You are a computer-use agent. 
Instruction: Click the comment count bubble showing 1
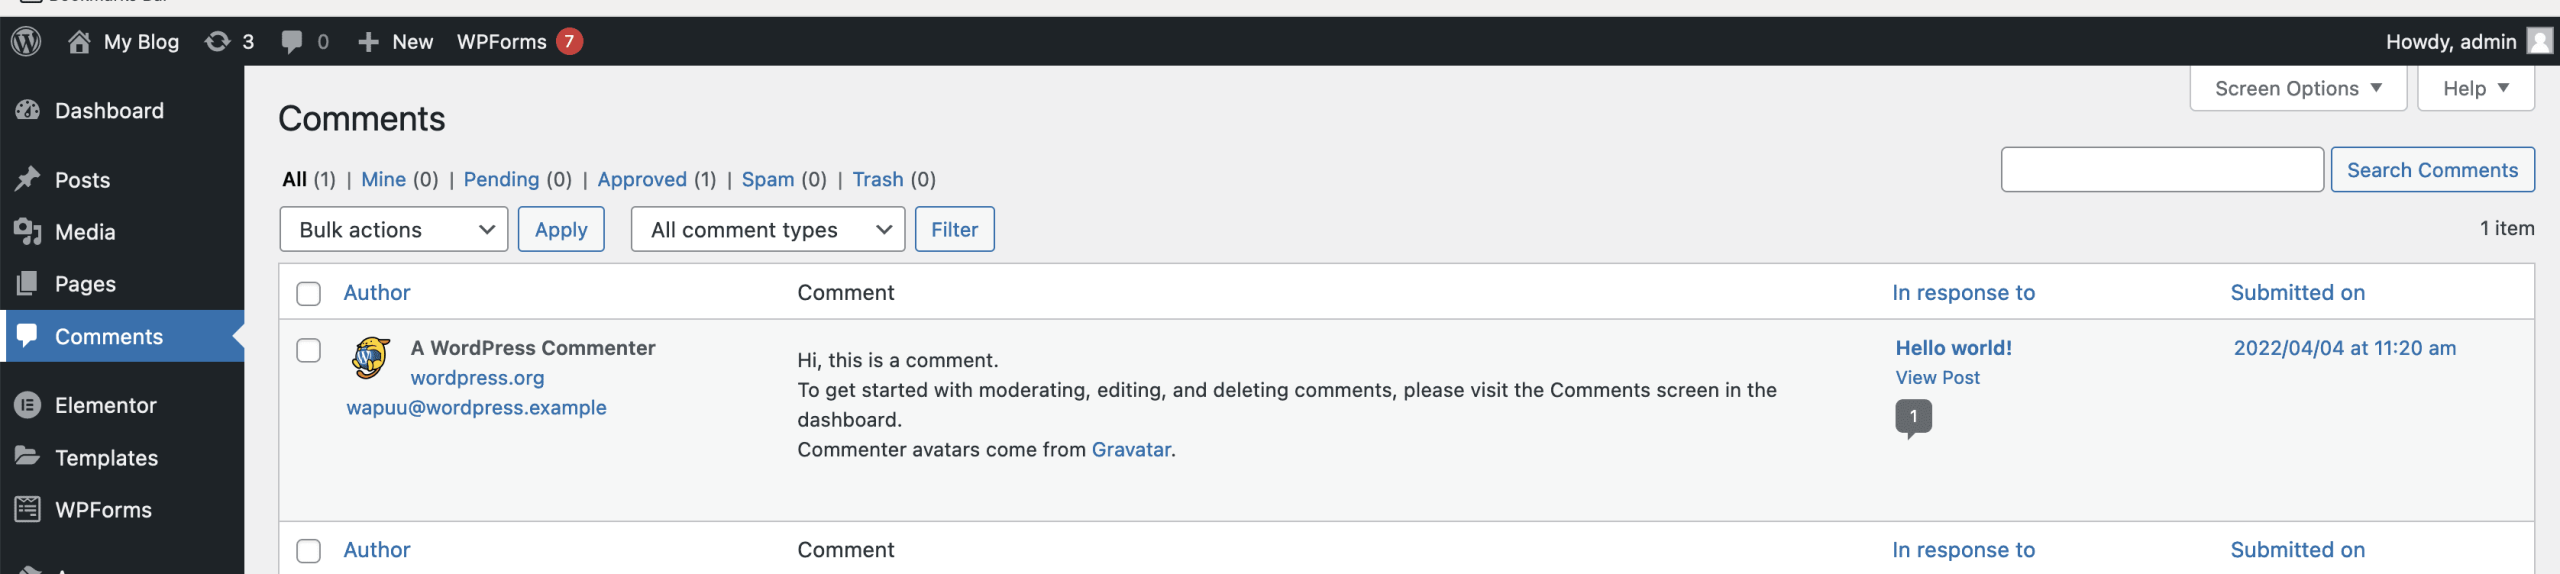[x=1913, y=416]
